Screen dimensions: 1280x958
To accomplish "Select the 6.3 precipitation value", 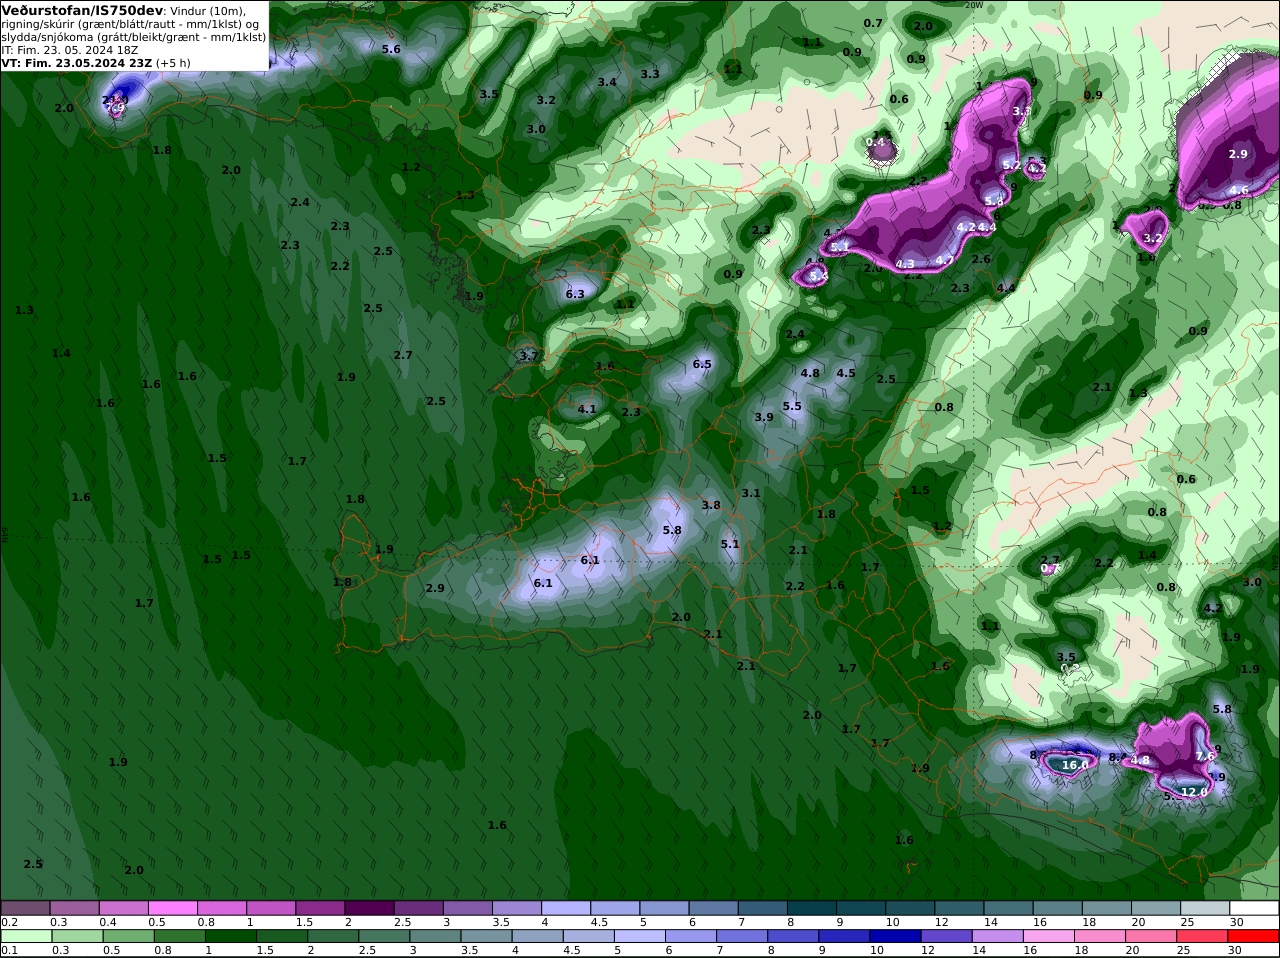I will pyautogui.click(x=575, y=294).
